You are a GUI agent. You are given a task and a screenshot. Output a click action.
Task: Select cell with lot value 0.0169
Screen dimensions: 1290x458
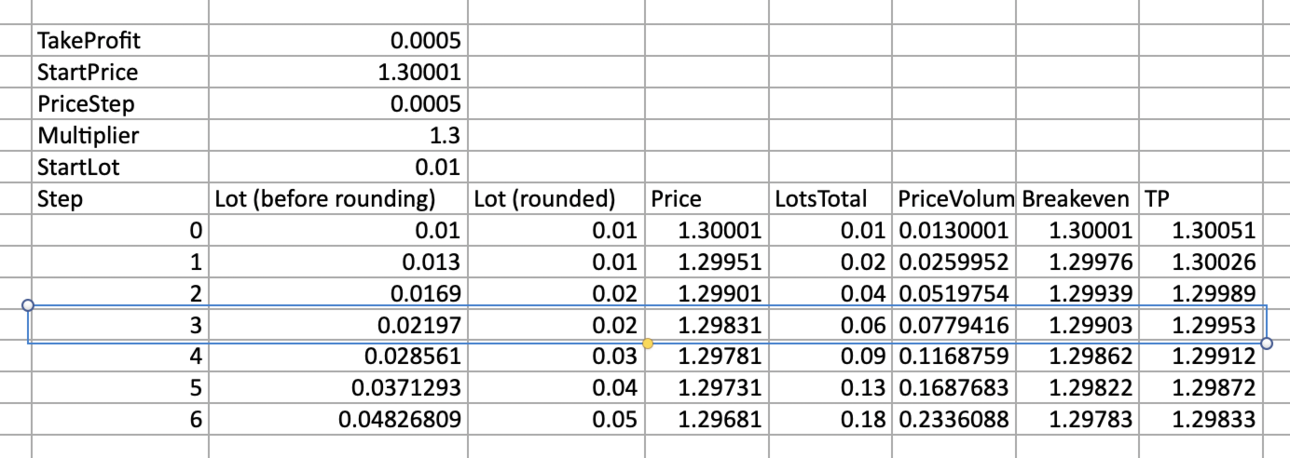337,294
